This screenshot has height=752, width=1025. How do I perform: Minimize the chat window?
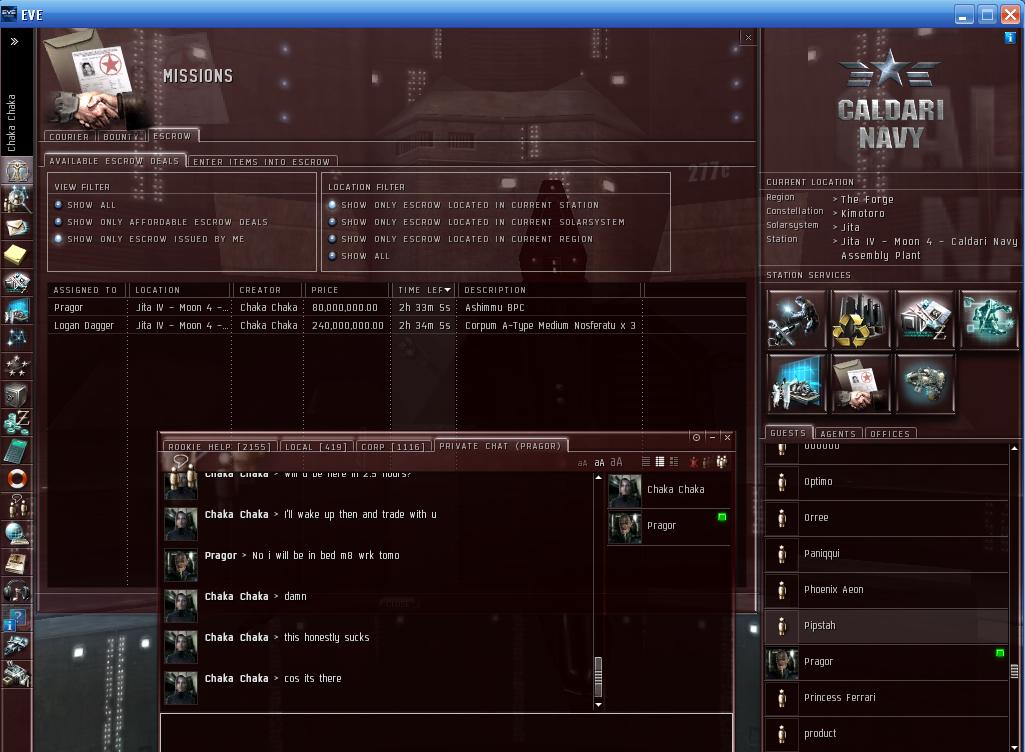pyautogui.click(x=713, y=437)
